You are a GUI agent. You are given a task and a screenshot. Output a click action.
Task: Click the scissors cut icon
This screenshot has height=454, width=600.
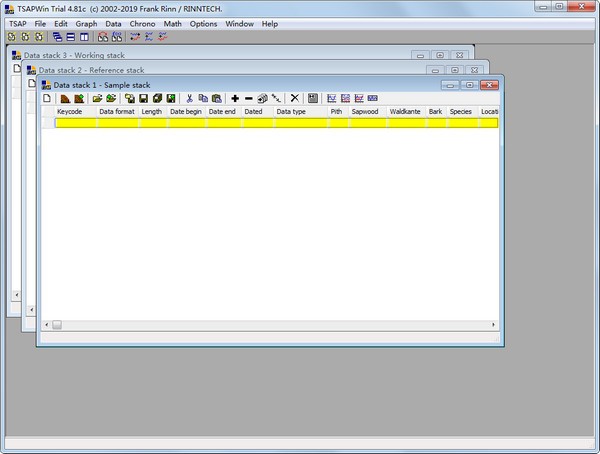[x=189, y=99]
